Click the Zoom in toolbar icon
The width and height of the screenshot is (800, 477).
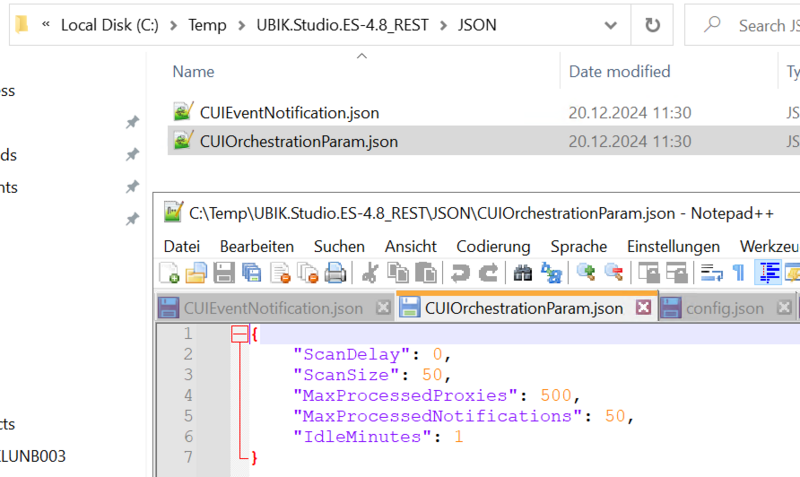point(586,272)
